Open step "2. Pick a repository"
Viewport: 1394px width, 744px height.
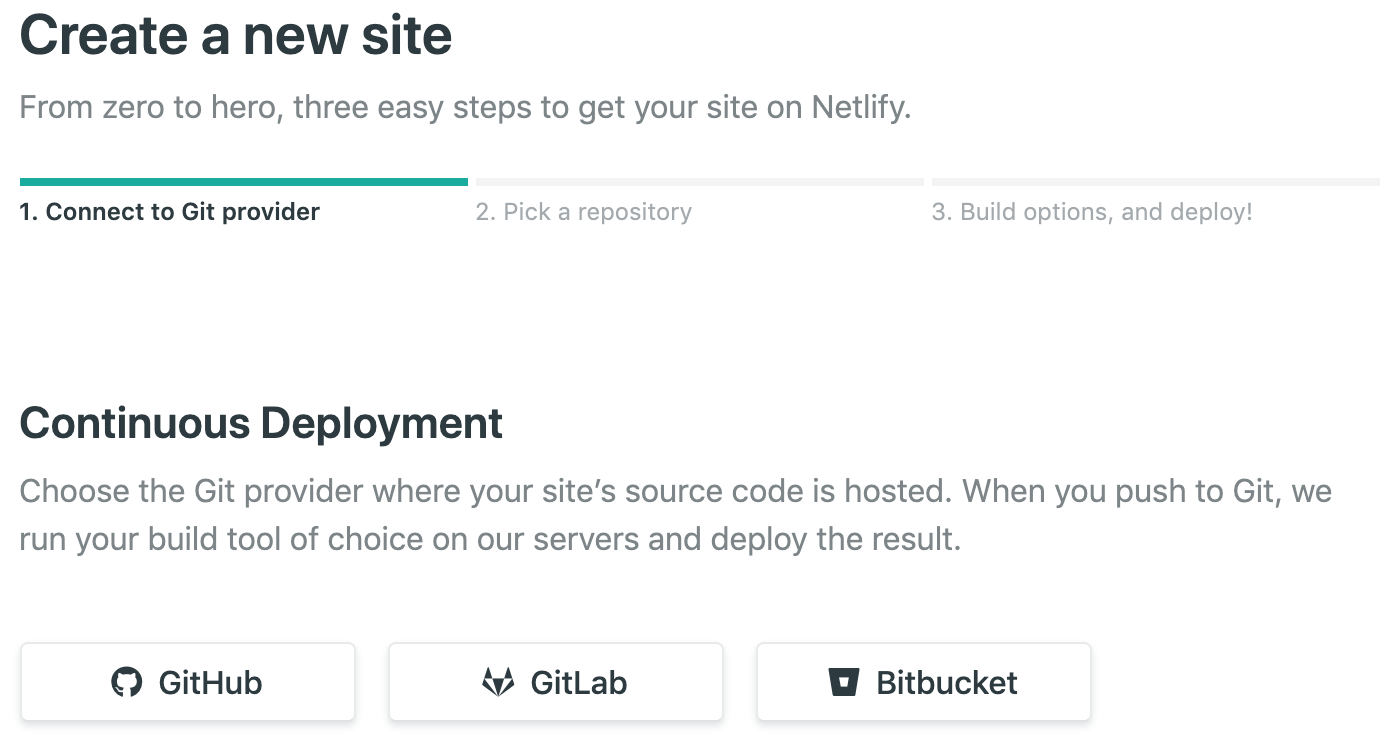coord(584,211)
